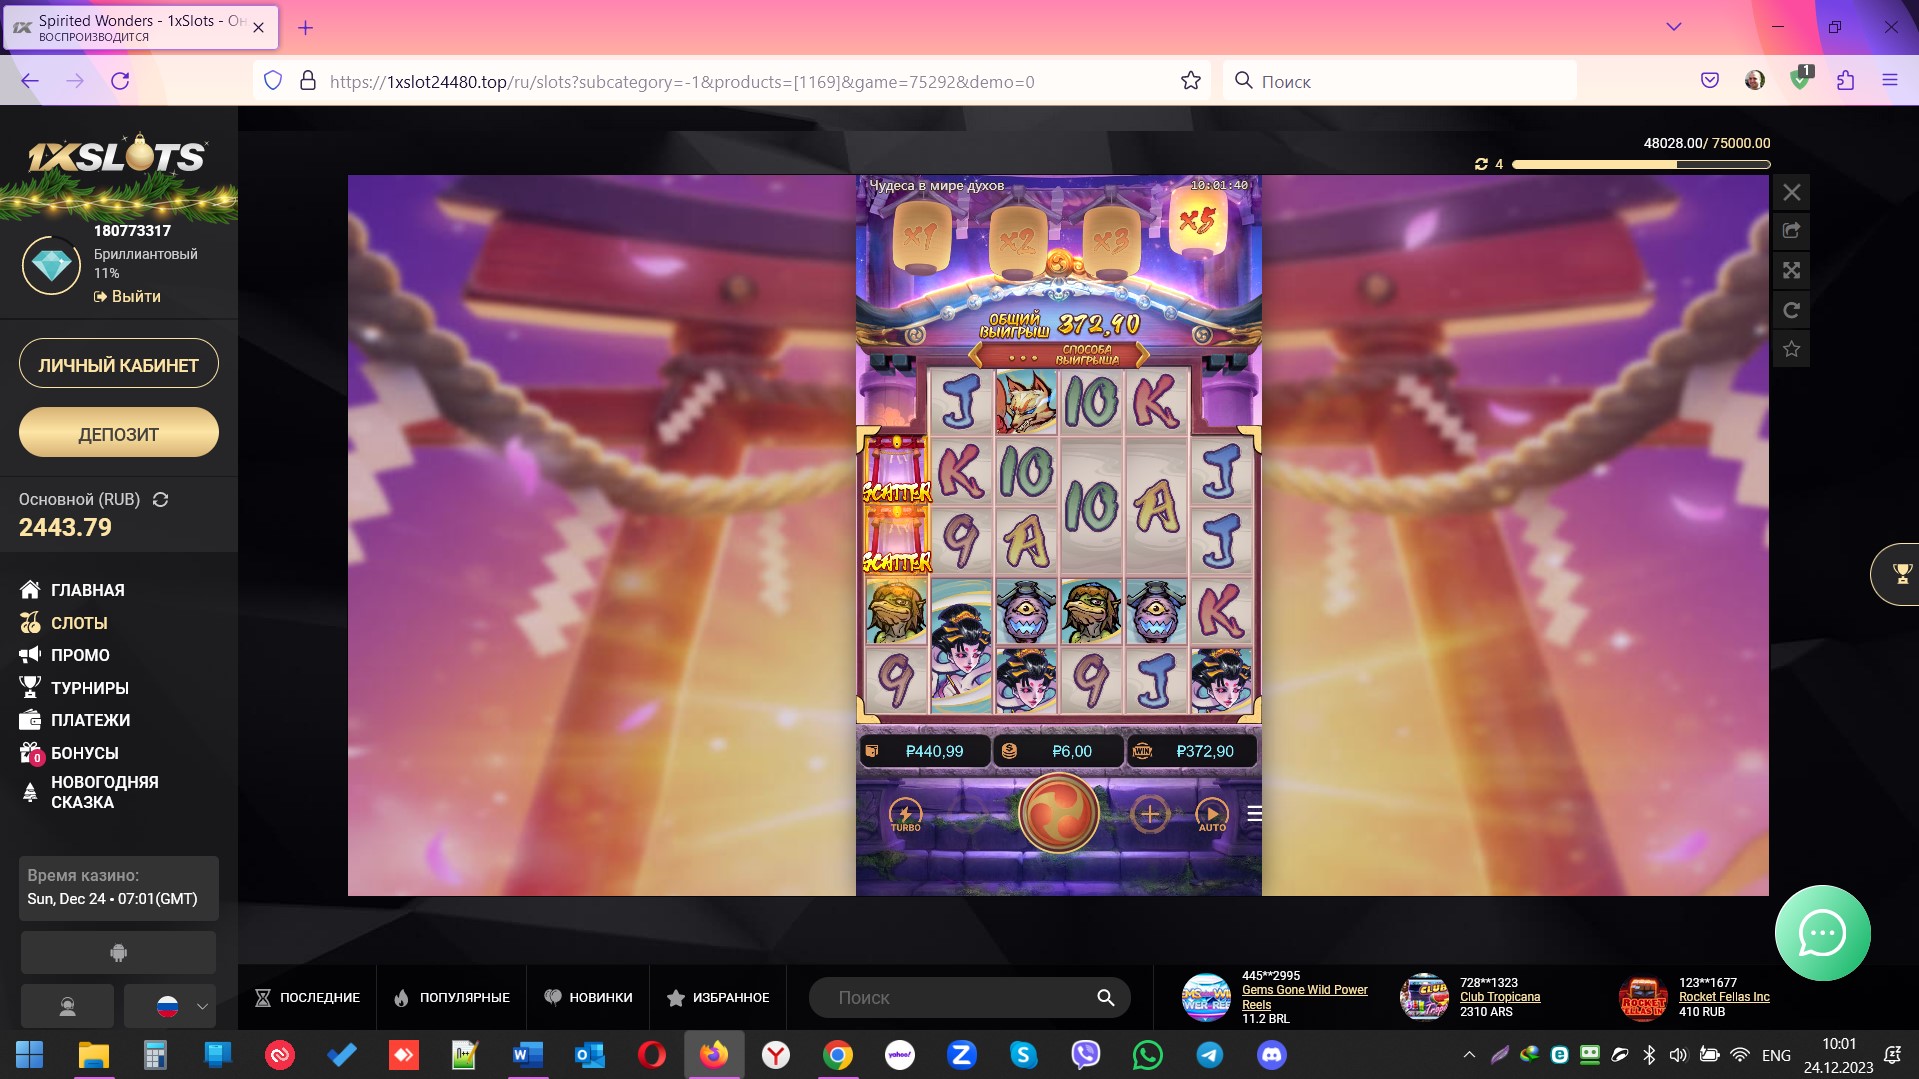1919x1079 pixels.
Task: Open the list all tabs dropdown
Action: click(1673, 27)
